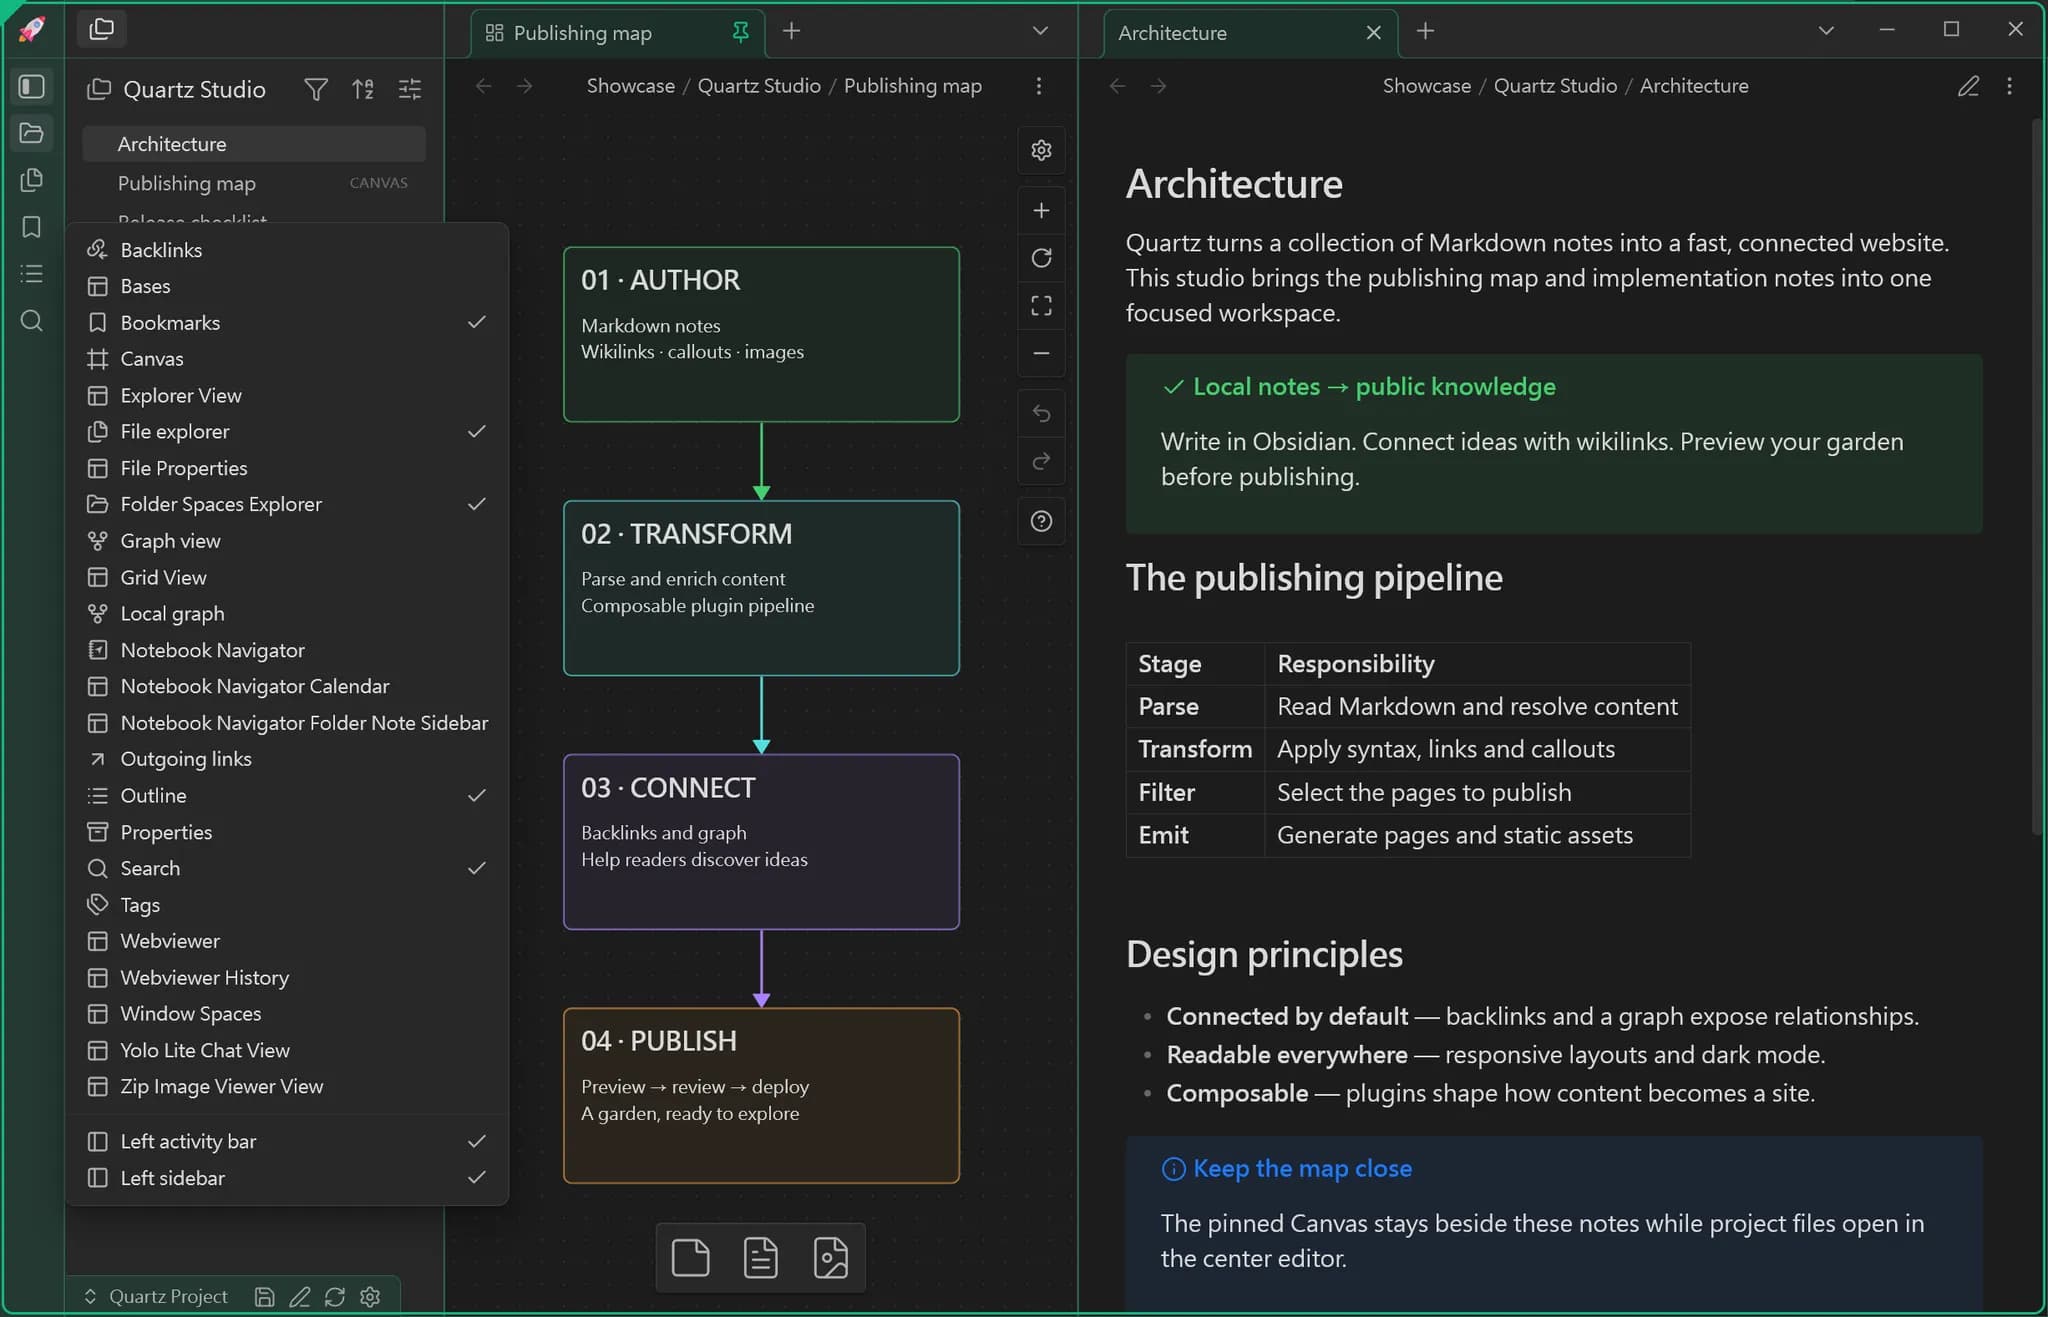Open settings gear in status bar

coord(370,1296)
